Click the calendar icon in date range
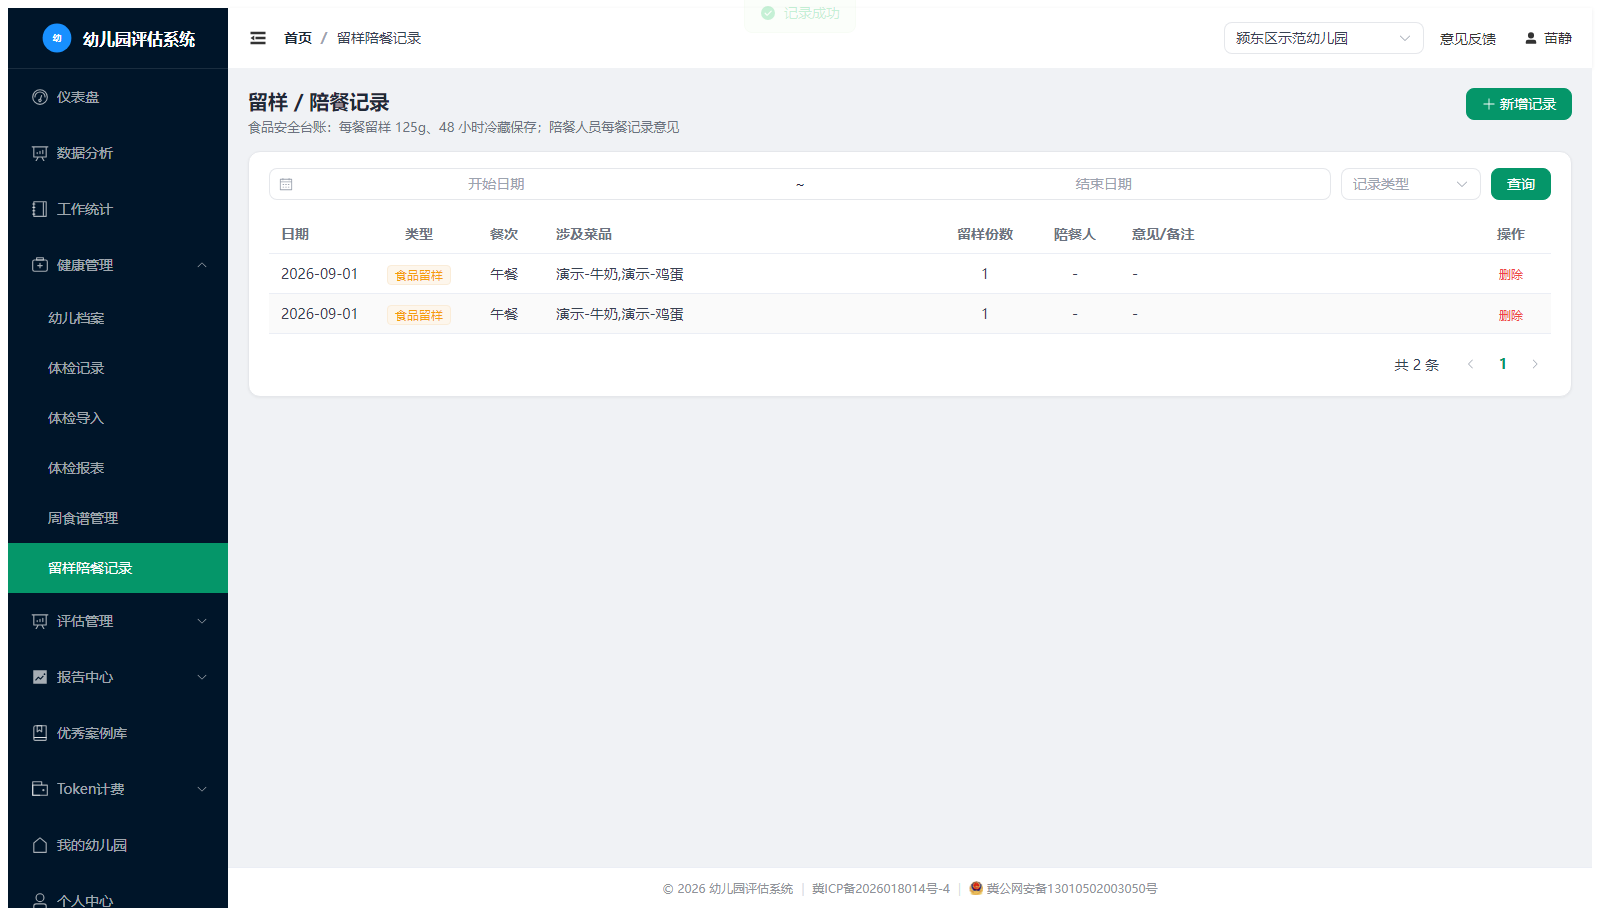The width and height of the screenshot is (1600, 916). pos(286,184)
